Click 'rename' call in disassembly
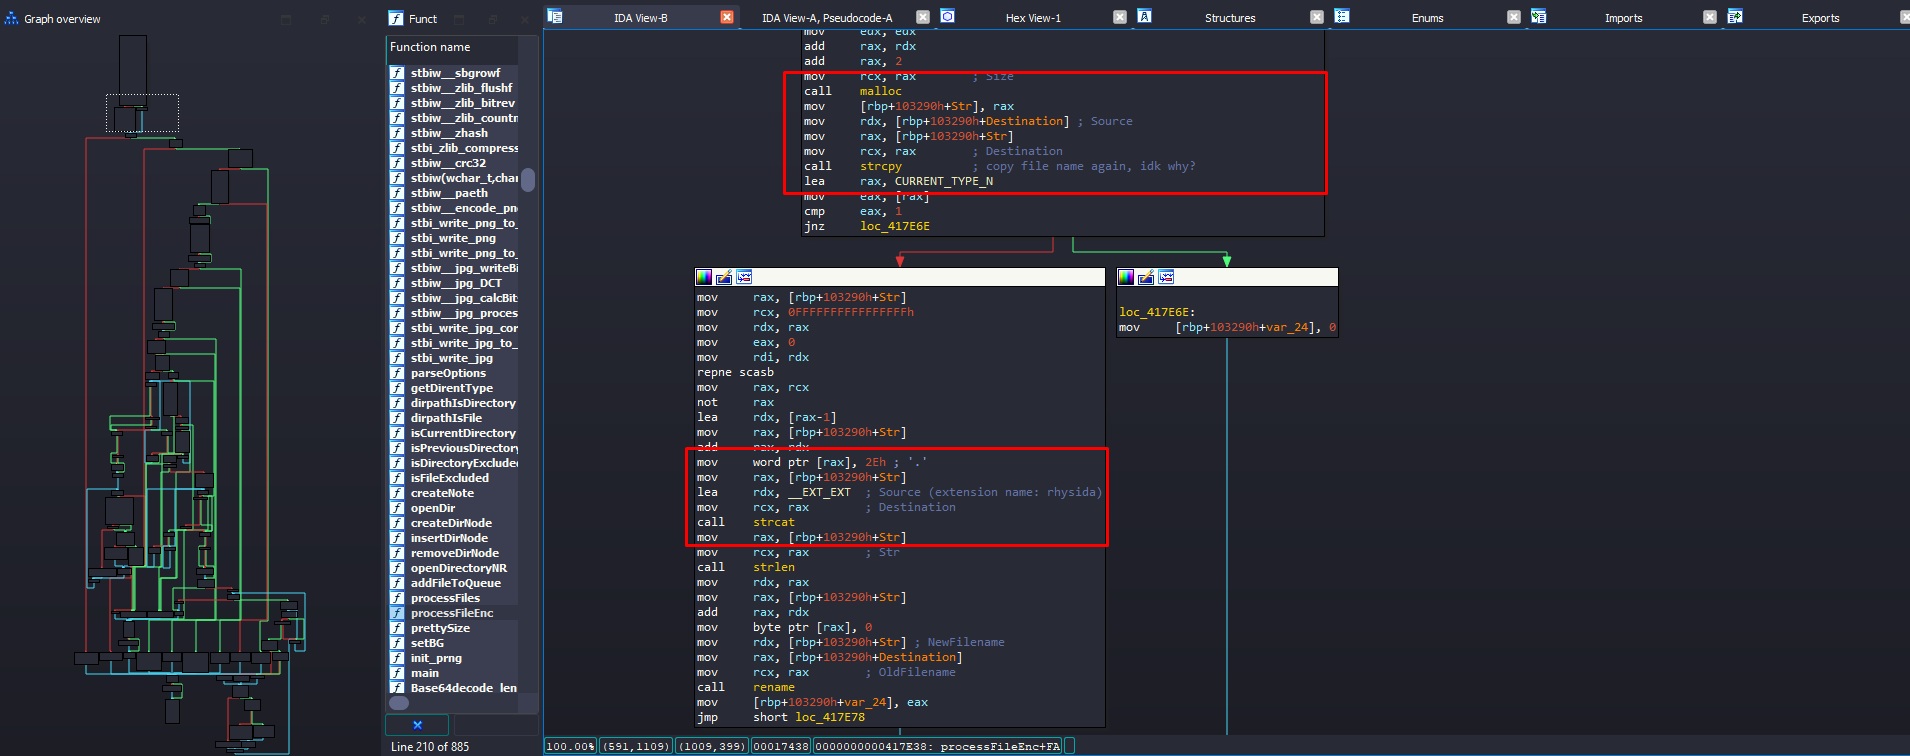Viewport: 1910px width, 756px height. click(x=774, y=687)
